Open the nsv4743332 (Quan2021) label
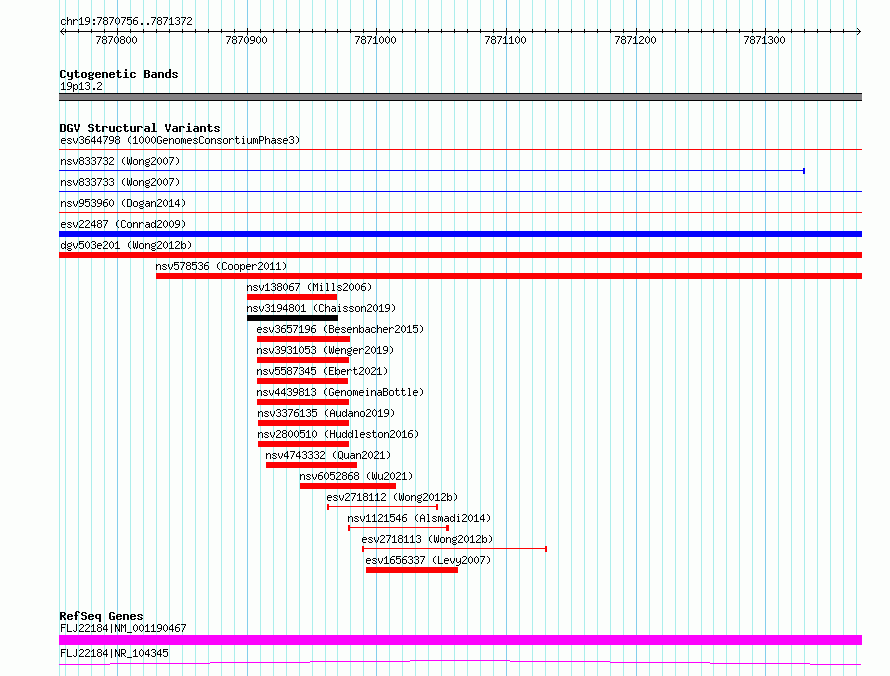 [x=328, y=455]
